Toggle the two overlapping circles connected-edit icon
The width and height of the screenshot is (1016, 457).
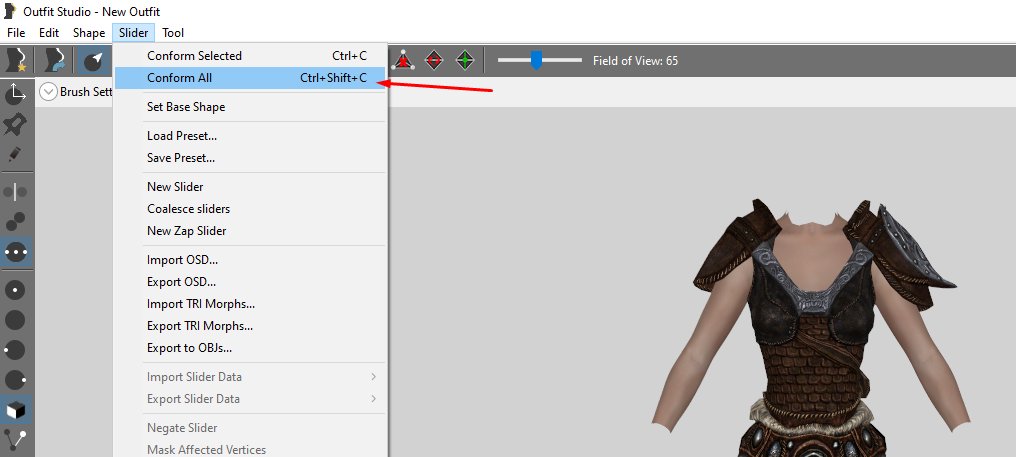[x=15, y=221]
